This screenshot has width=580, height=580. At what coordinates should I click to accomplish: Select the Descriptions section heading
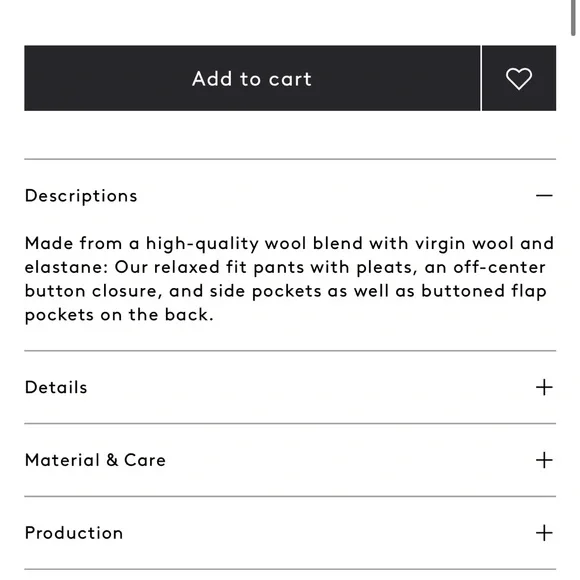click(x=81, y=196)
